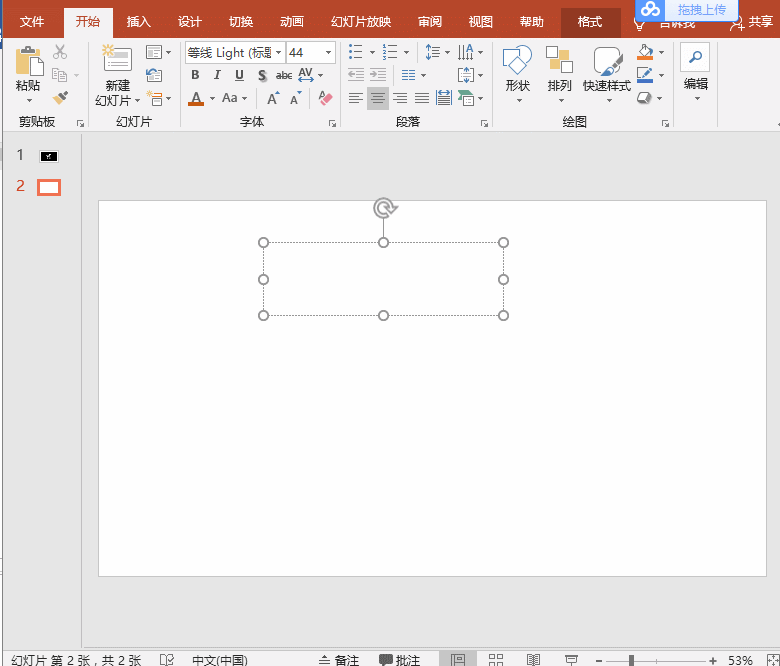Cut selection with scissors icon

pos(60,52)
